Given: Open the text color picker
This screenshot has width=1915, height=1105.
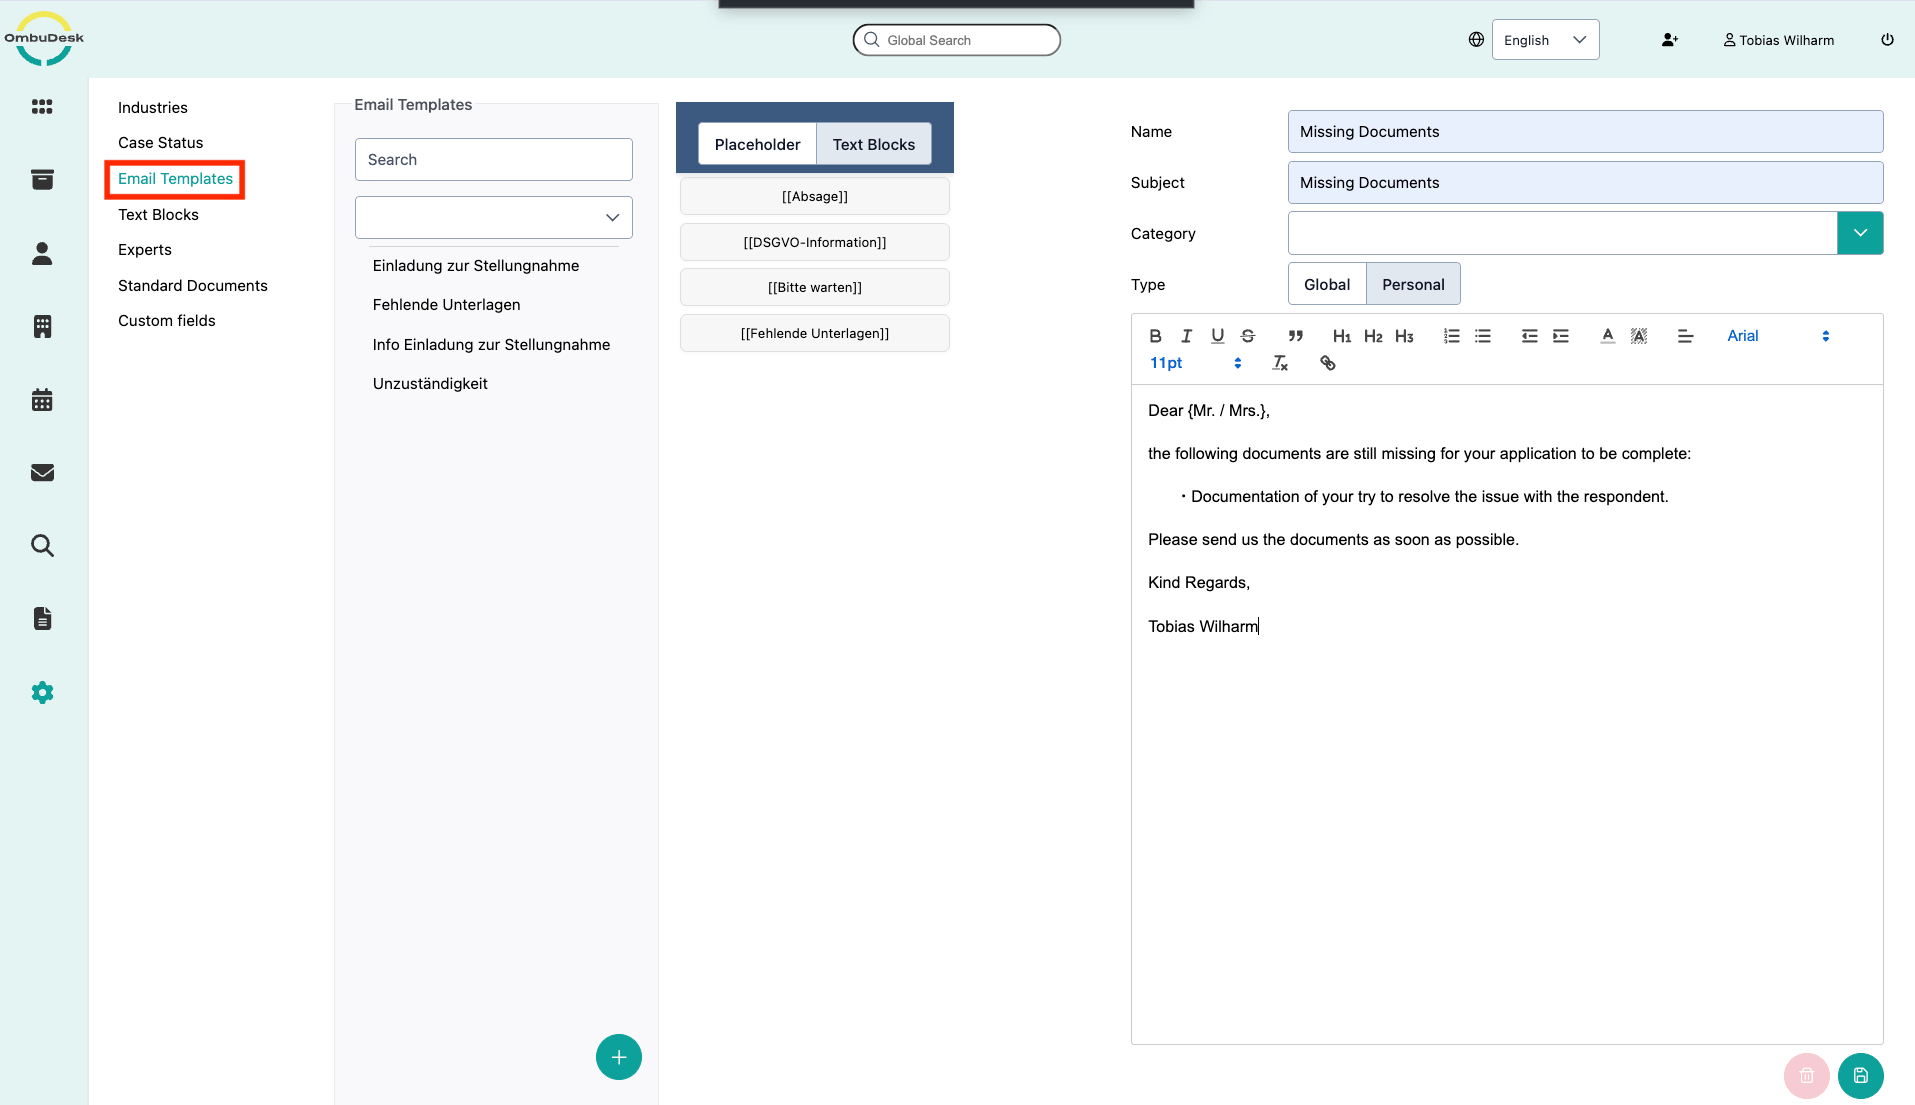Looking at the screenshot, I should tap(1607, 336).
